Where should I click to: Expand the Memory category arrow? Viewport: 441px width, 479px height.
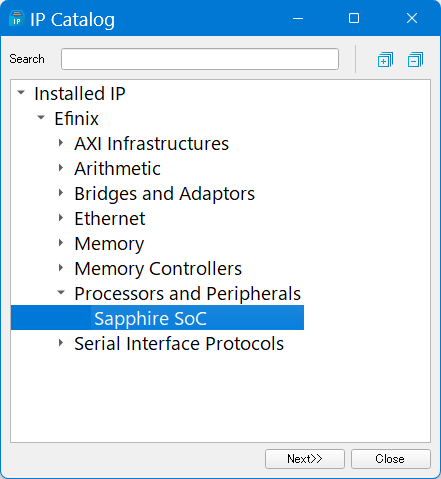click(61, 243)
